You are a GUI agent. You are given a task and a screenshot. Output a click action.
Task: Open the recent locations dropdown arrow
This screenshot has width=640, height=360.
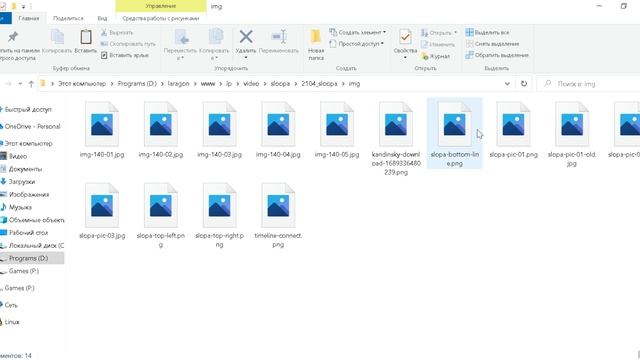pyautogui.click(x=20, y=84)
